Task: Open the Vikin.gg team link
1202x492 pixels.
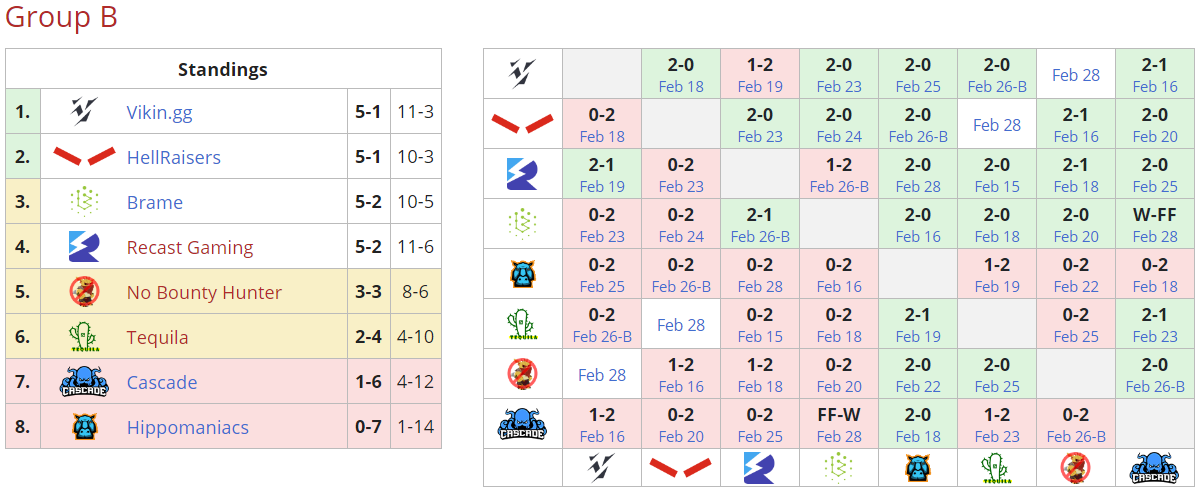Action: (159, 112)
